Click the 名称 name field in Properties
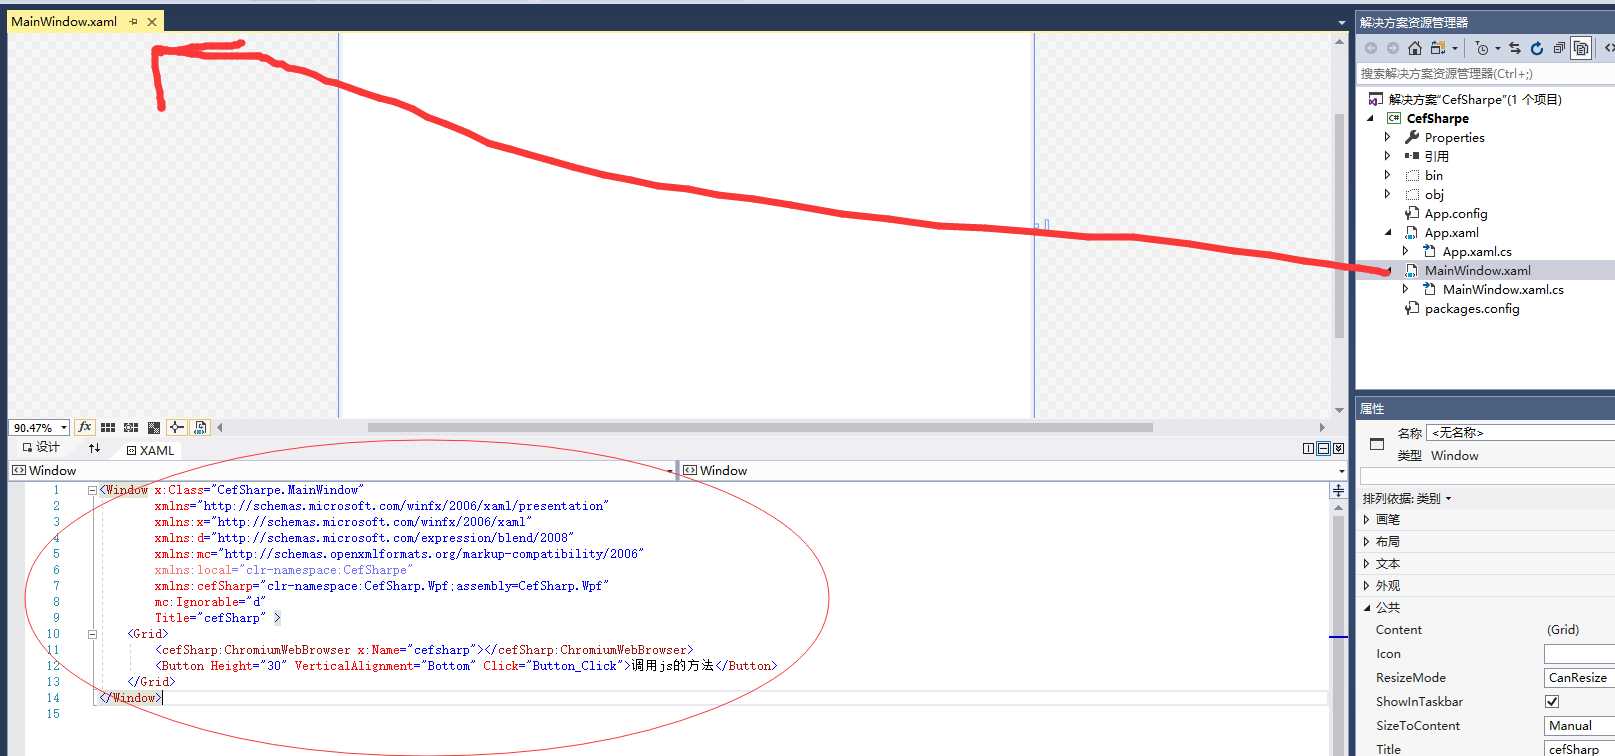Screen dimensions: 1615x756 point(1520,433)
